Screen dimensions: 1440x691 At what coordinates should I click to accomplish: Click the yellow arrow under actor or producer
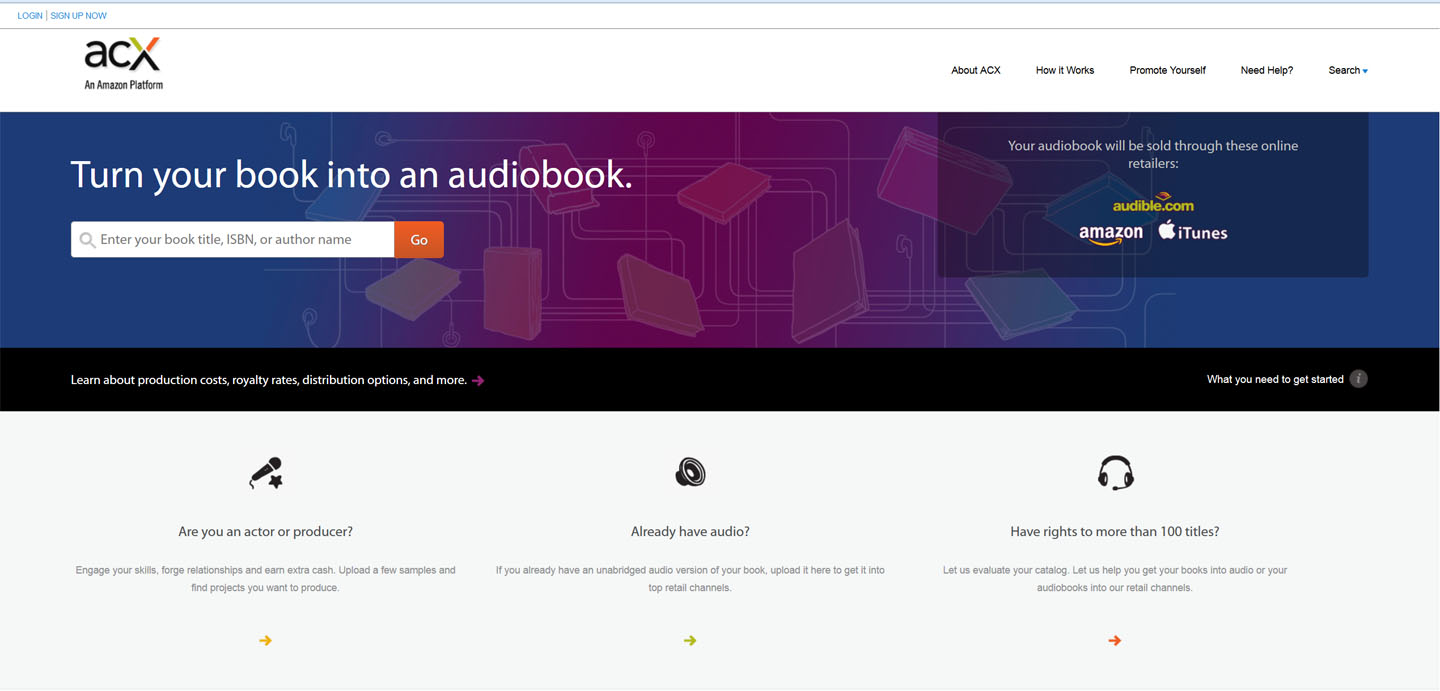[265, 640]
